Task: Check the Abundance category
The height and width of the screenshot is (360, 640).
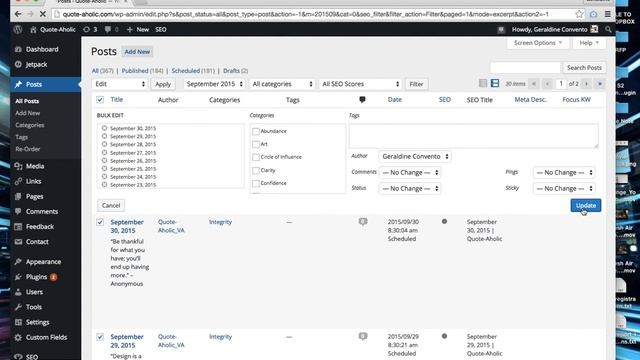Action: pyautogui.click(x=256, y=131)
